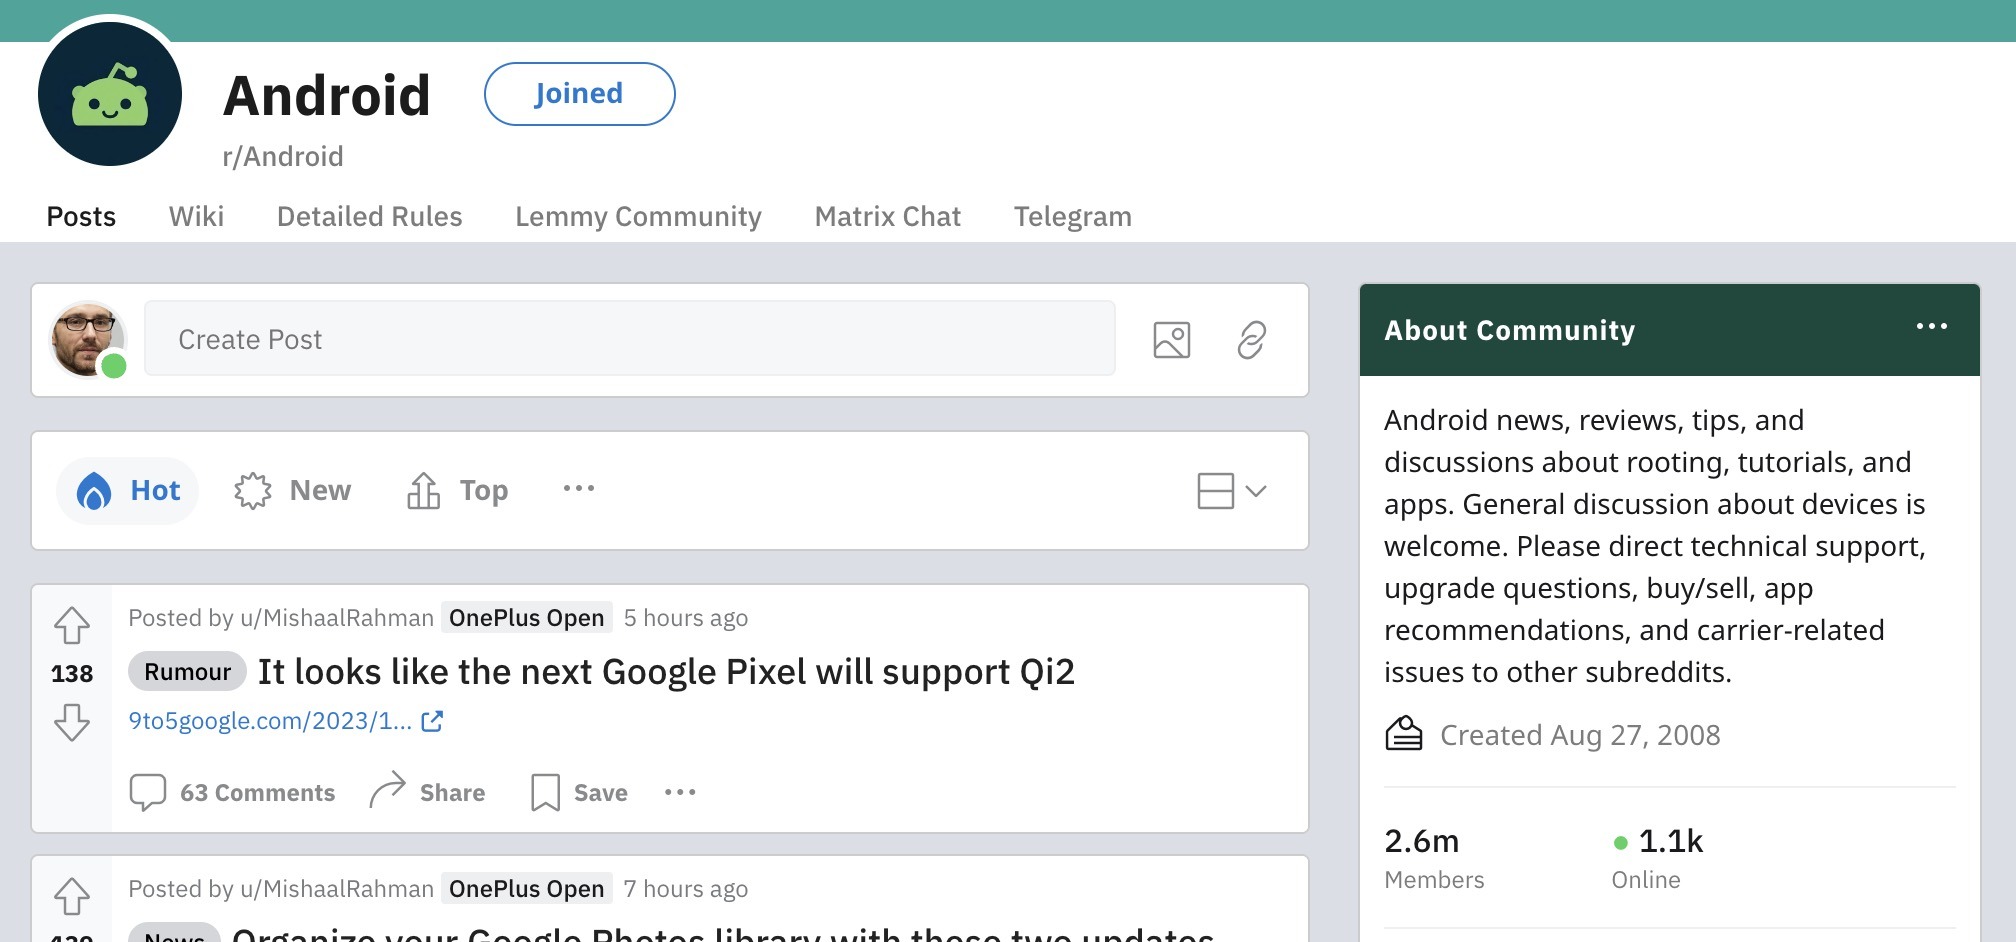The height and width of the screenshot is (942, 2016).
Task: Toggle the Joined community membership button
Action: point(579,94)
